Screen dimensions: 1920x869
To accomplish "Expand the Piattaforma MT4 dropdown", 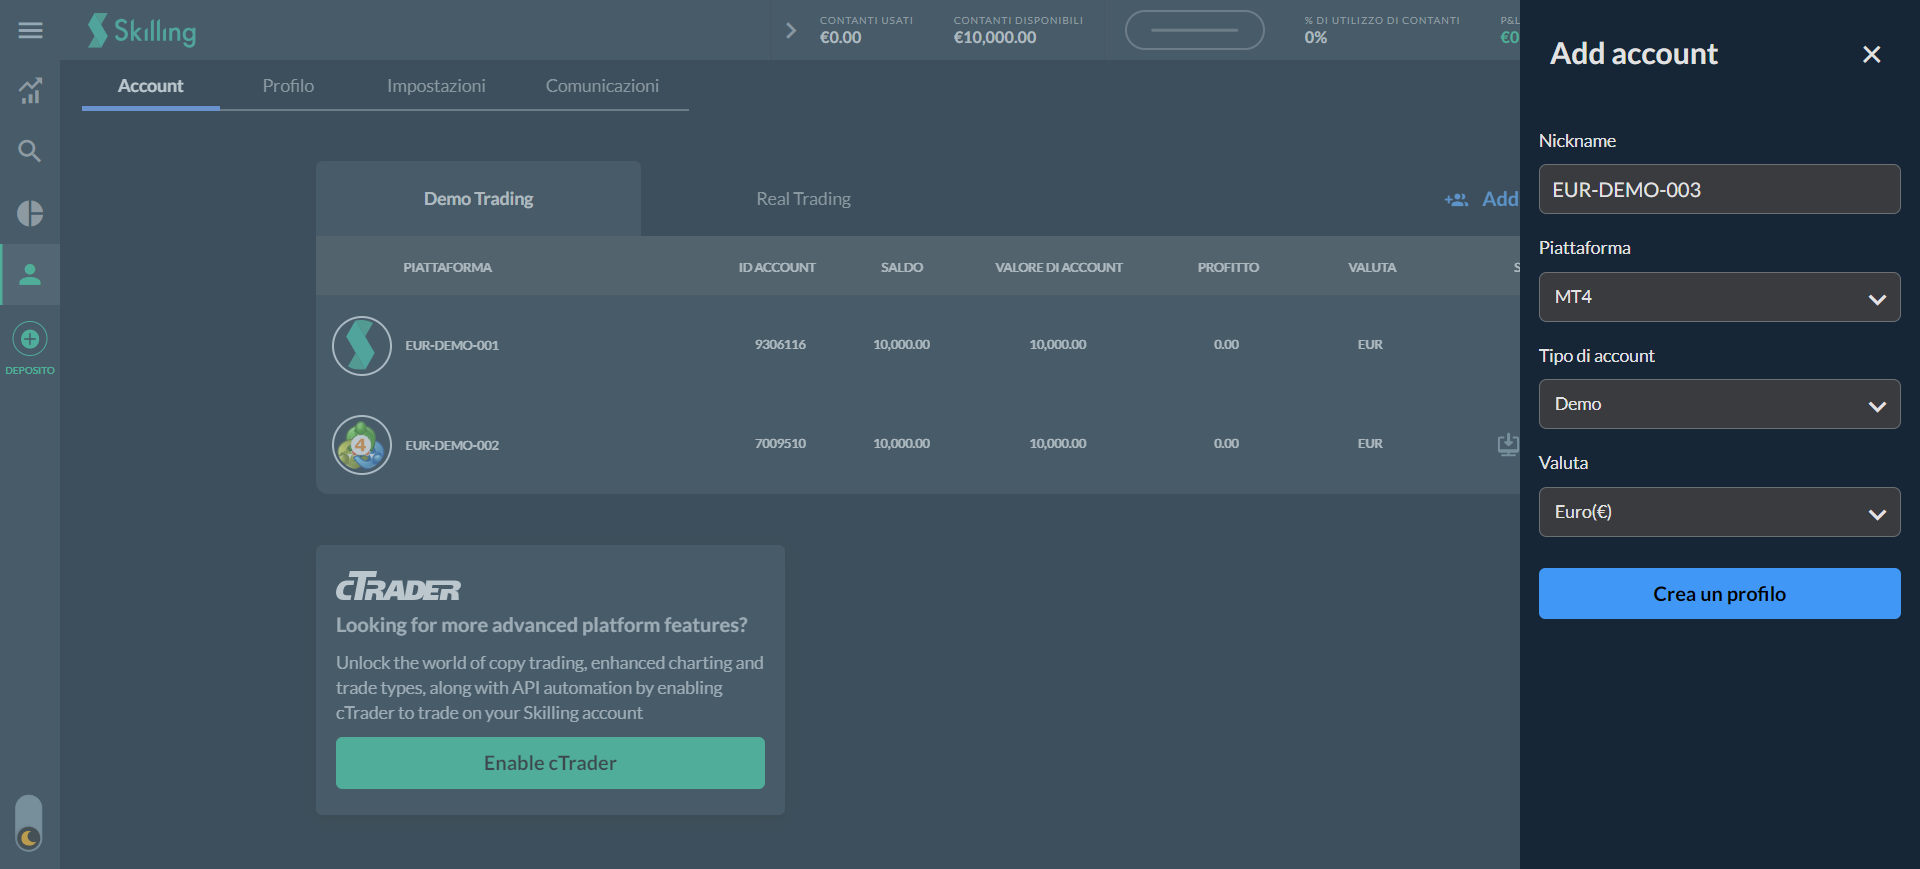I will coord(1719,297).
